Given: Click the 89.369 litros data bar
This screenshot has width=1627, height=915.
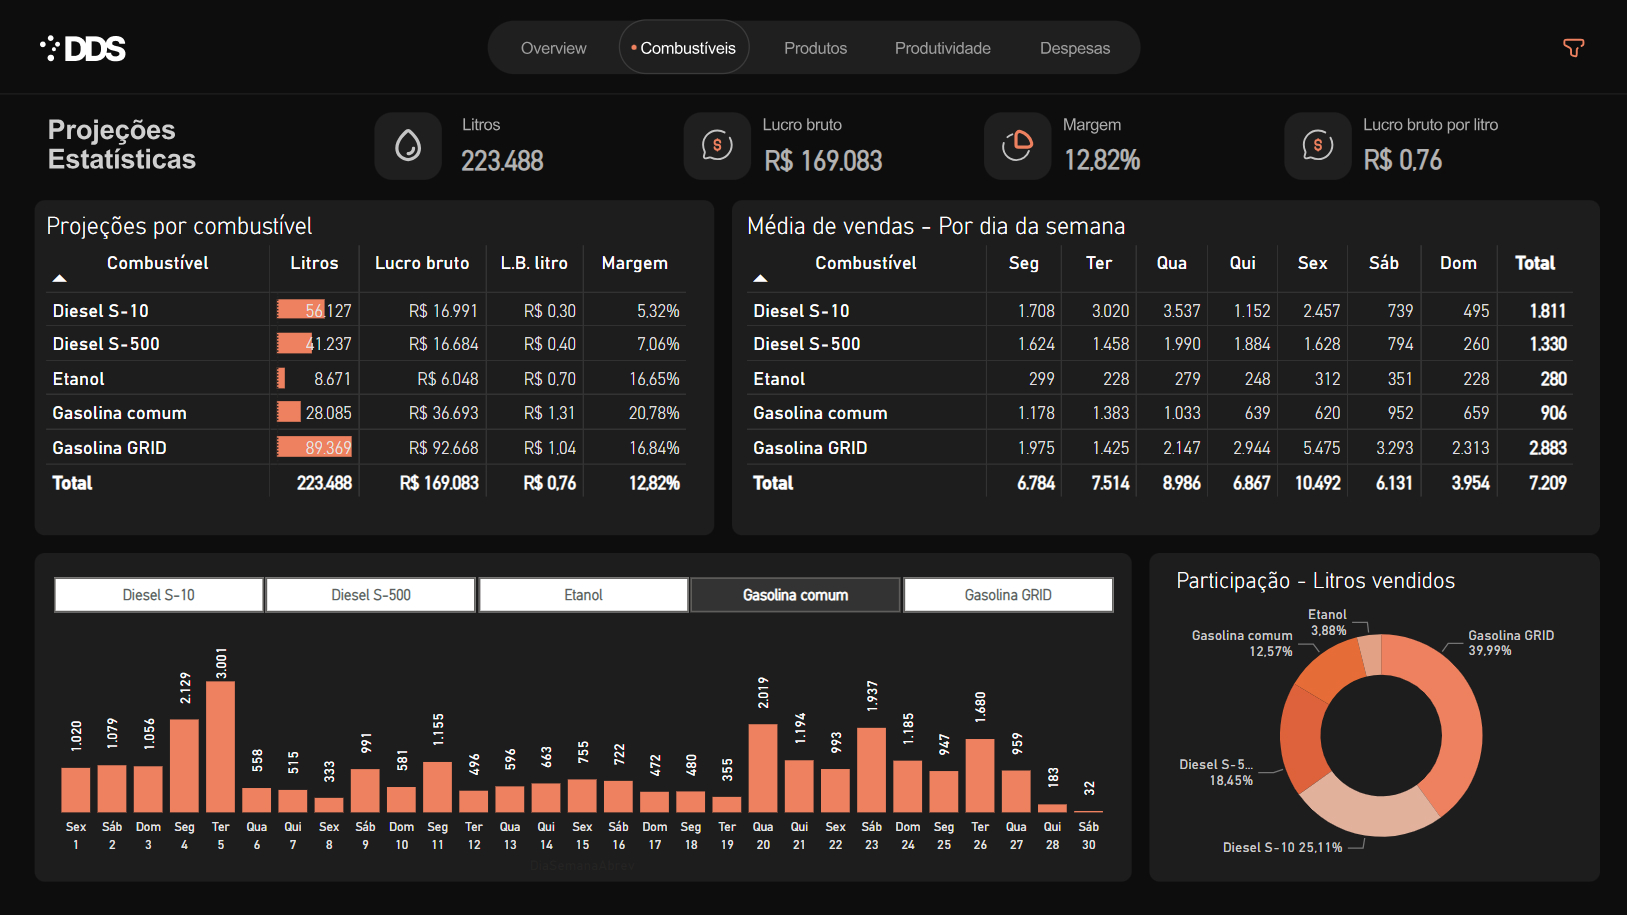Looking at the screenshot, I should tap(314, 447).
